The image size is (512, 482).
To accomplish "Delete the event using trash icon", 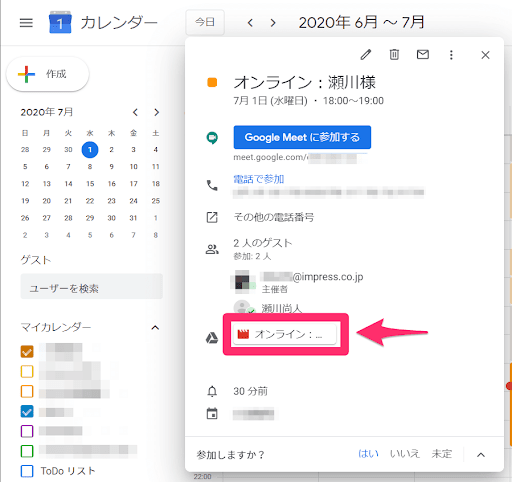I will click(x=394, y=54).
